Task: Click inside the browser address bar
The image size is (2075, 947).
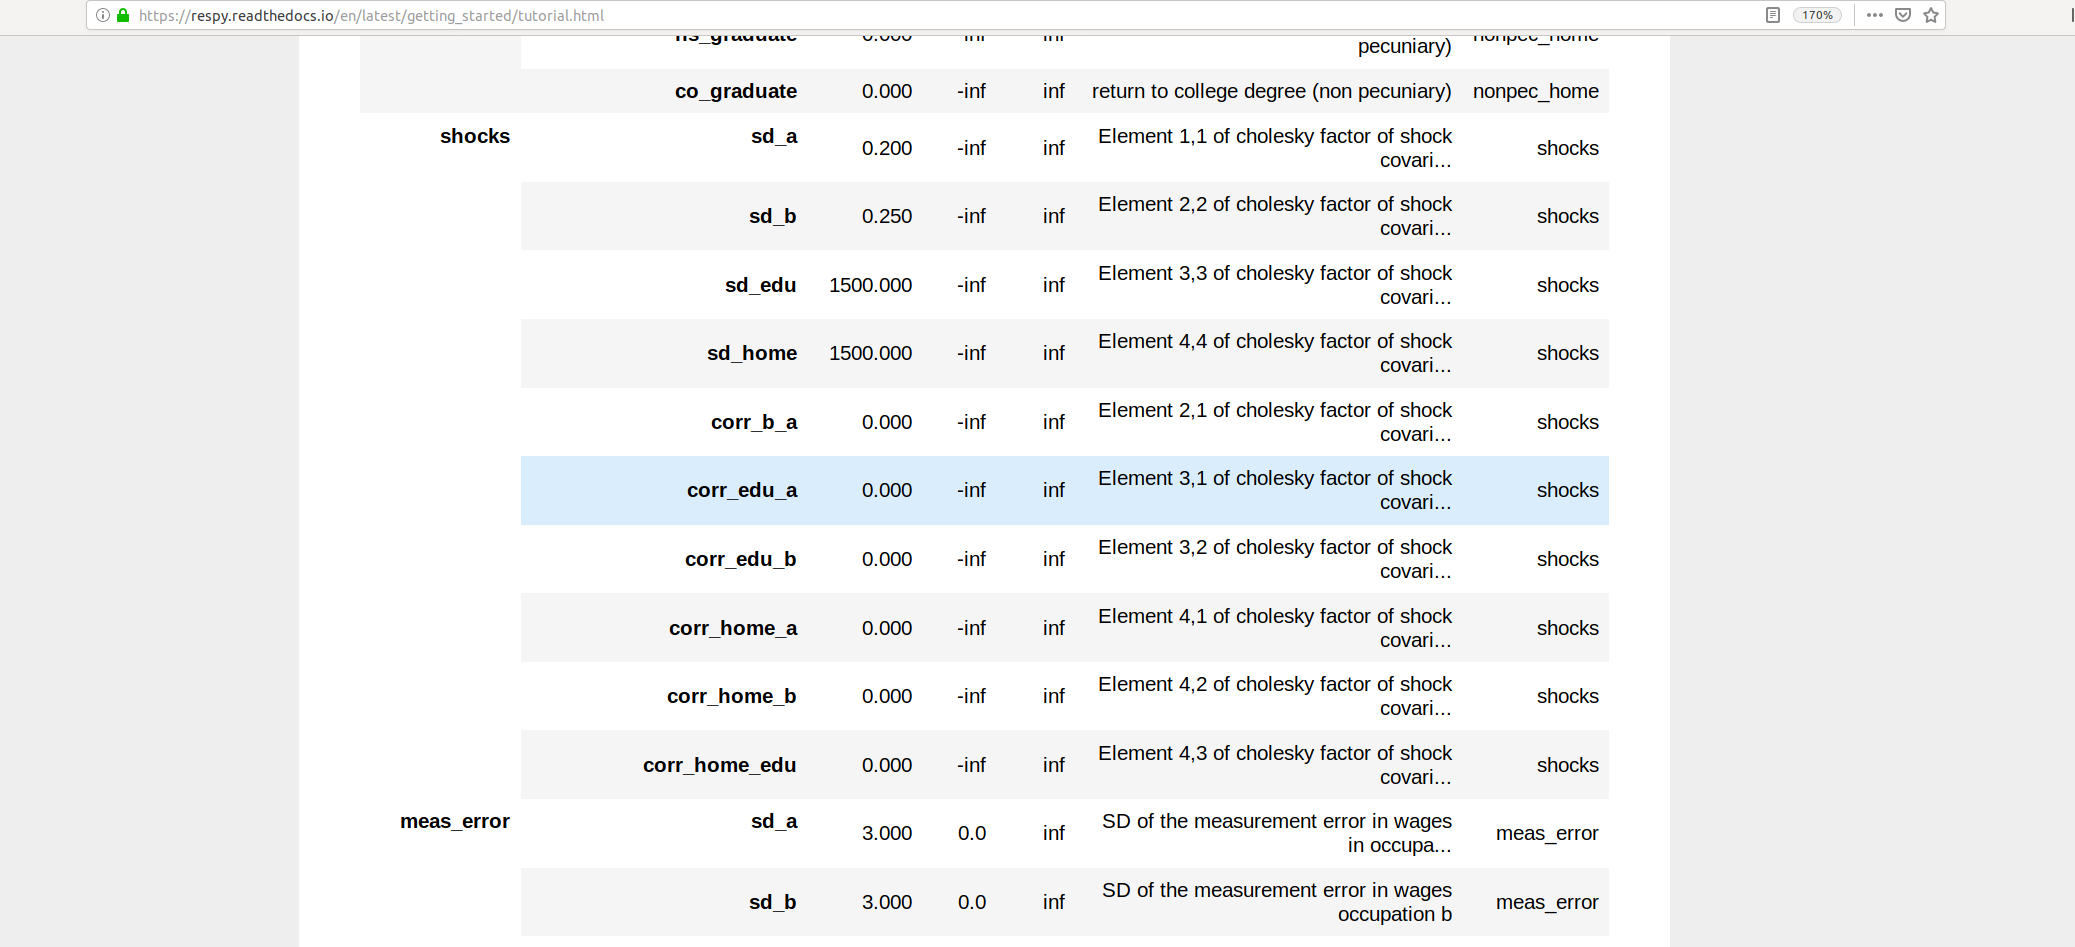Action: (600, 15)
